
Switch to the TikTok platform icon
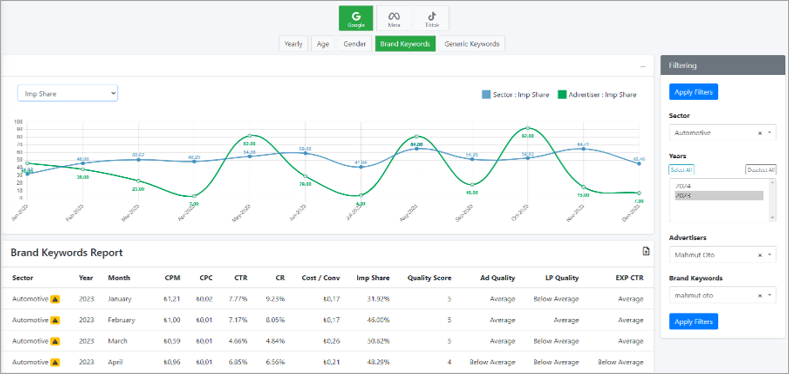431,18
